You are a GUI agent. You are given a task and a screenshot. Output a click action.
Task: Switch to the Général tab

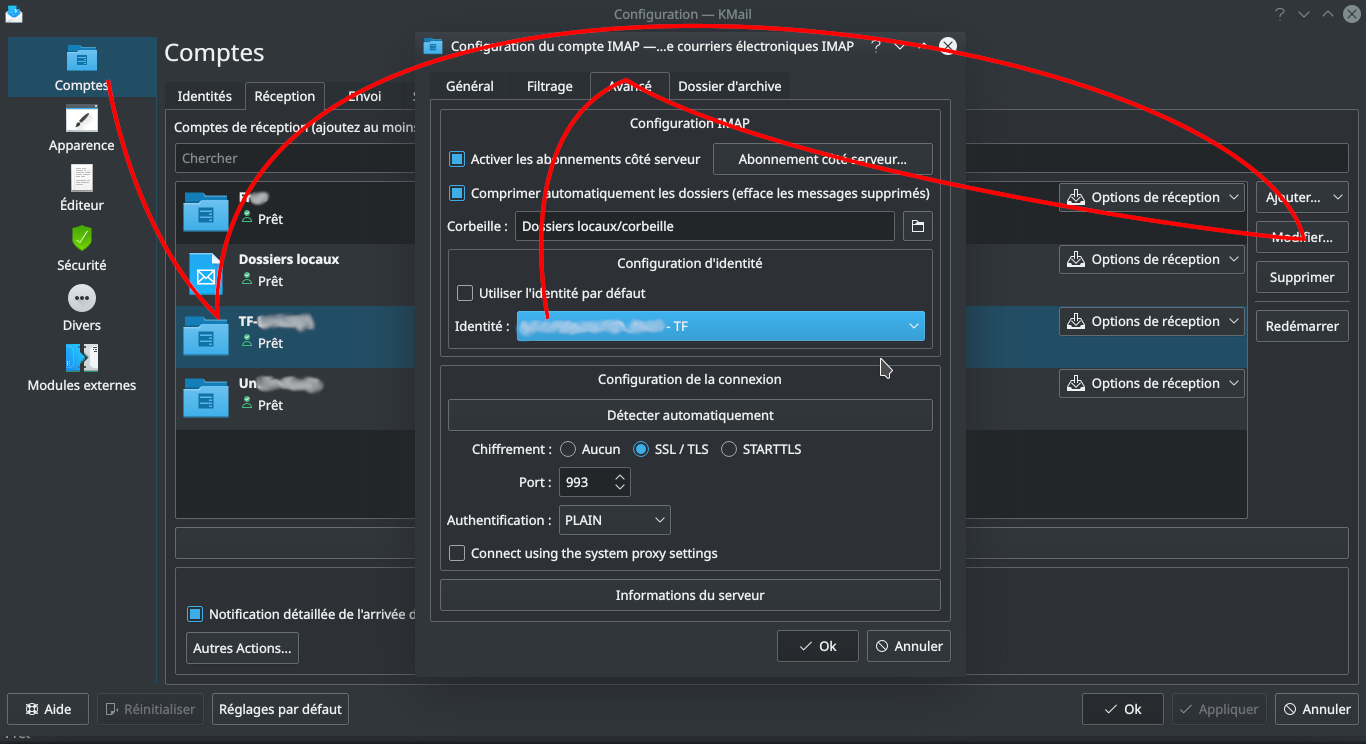point(470,86)
